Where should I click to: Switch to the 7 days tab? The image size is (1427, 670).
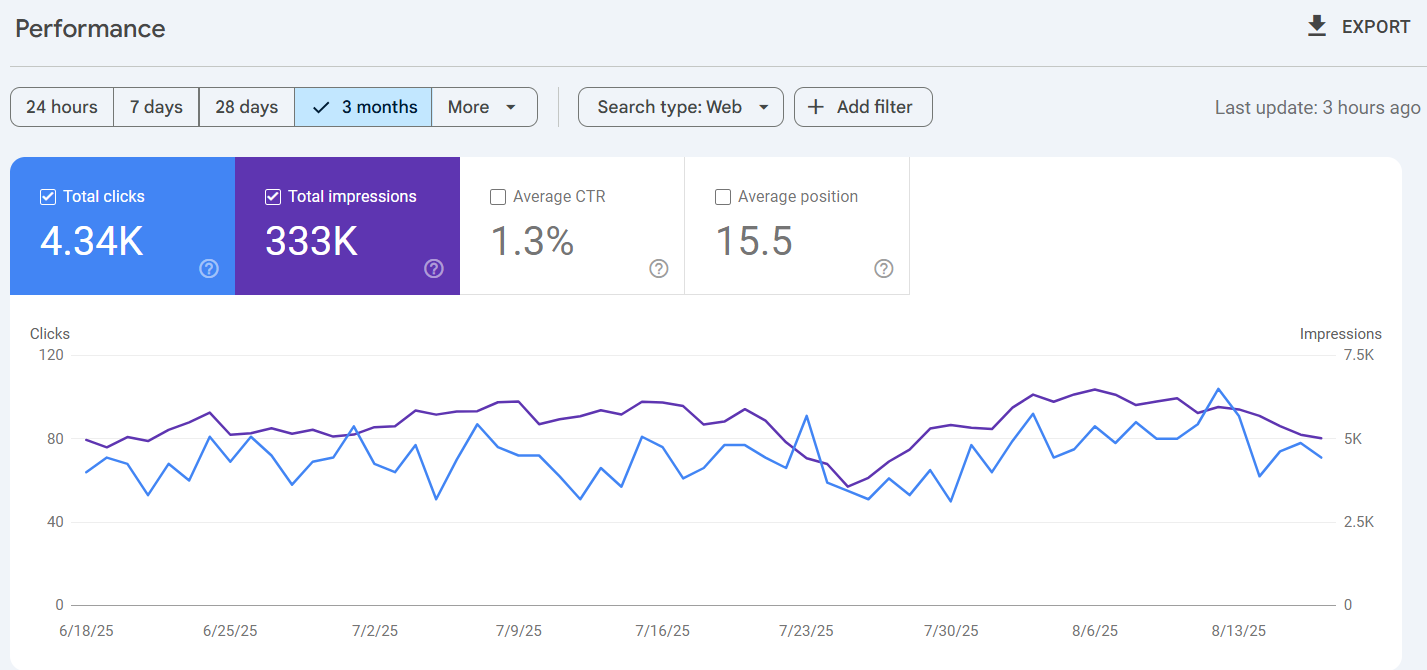(x=155, y=106)
